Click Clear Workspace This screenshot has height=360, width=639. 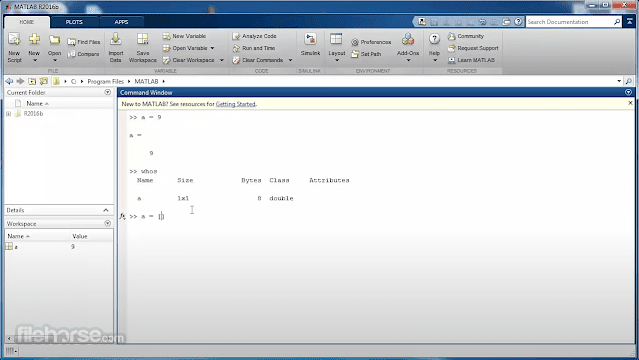click(188, 60)
